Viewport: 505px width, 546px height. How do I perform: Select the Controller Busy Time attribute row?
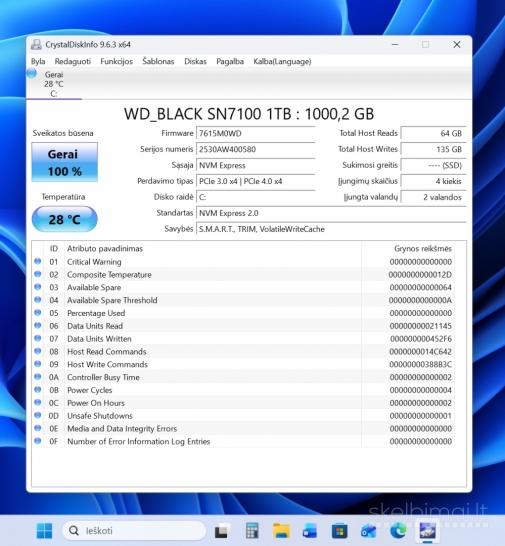(243, 377)
